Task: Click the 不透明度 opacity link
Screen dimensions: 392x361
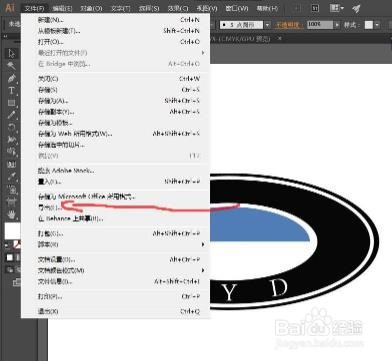Action: click(x=289, y=25)
